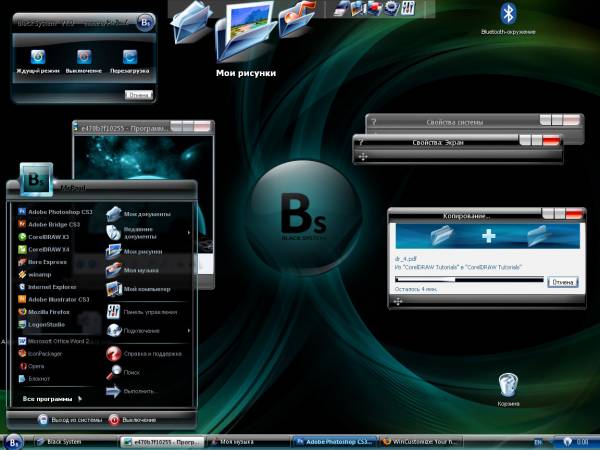Image resolution: width=600 pixels, height=450 pixels.
Task: Click the Перезагрузка restart icon
Action: [x=130, y=57]
